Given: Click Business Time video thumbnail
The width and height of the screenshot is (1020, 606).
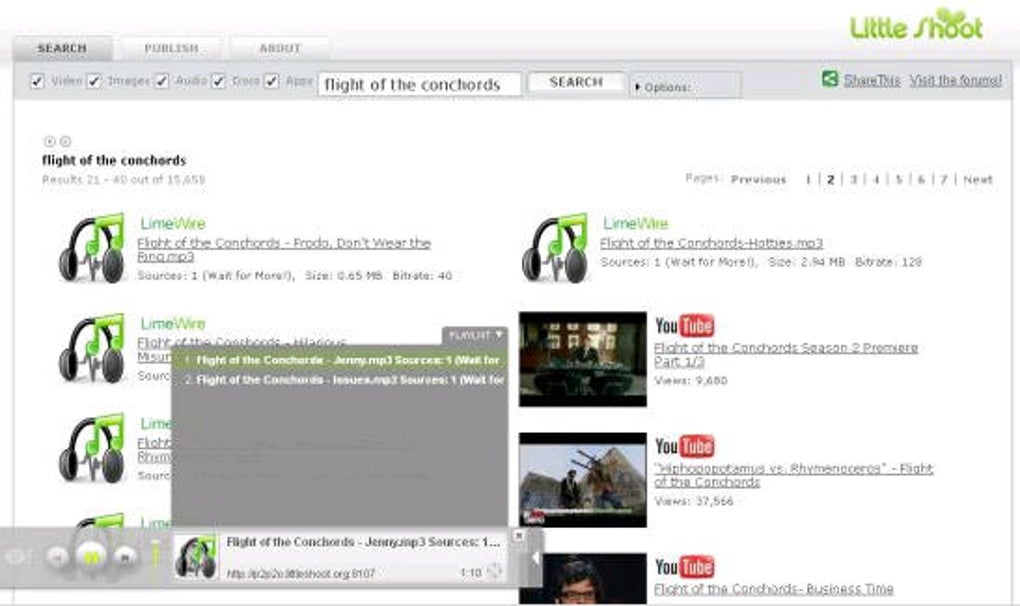Looking at the screenshot, I should [583, 579].
